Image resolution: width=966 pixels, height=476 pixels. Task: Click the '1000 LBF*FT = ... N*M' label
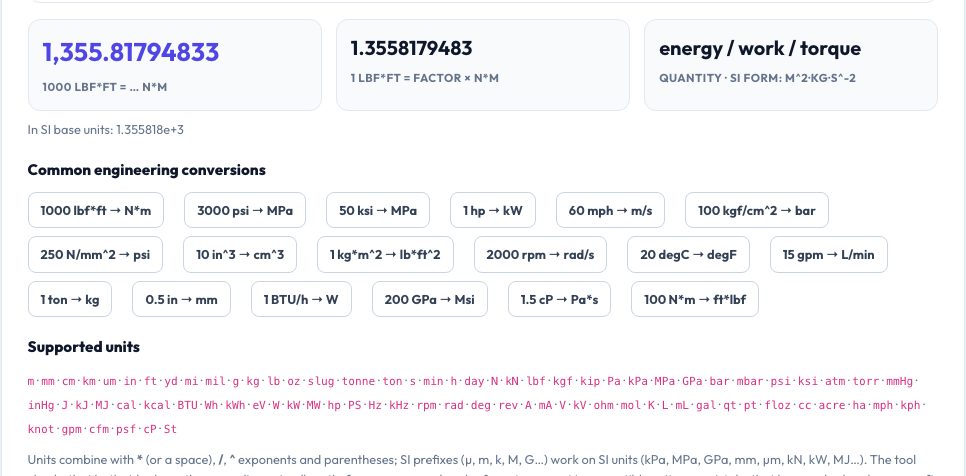(x=105, y=87)
